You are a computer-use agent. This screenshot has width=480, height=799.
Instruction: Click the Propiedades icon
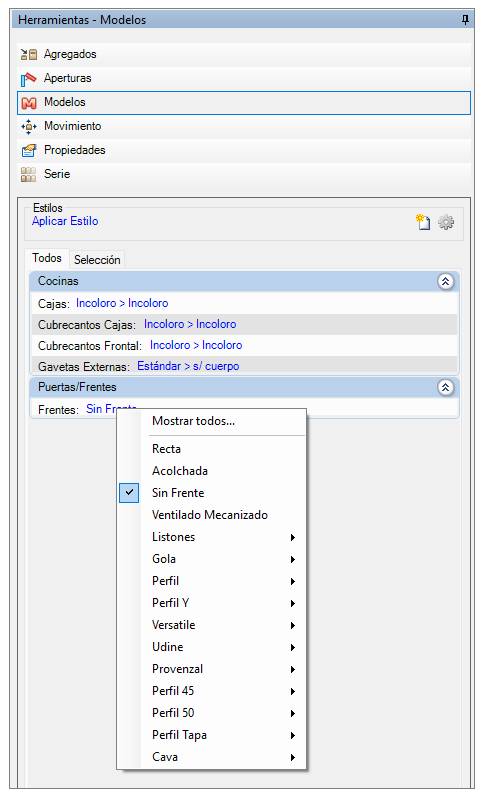(29, 150)
